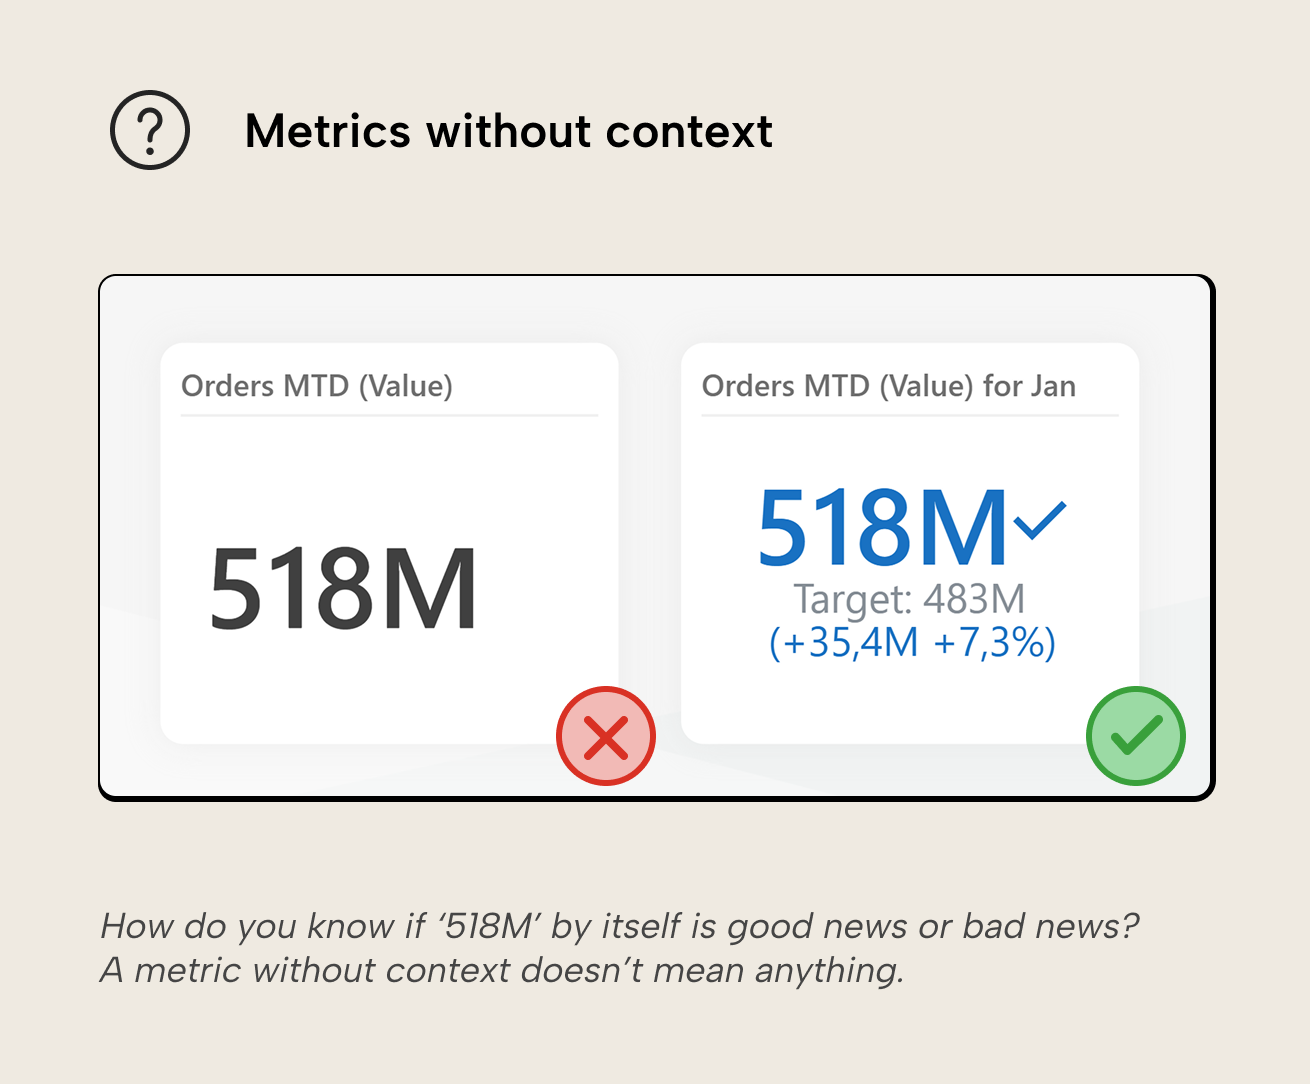Screen dimensions: 1310x1084
Task: Select the "Metrics without context" heading
Action: pyautogui.click(x=508, y=131)
